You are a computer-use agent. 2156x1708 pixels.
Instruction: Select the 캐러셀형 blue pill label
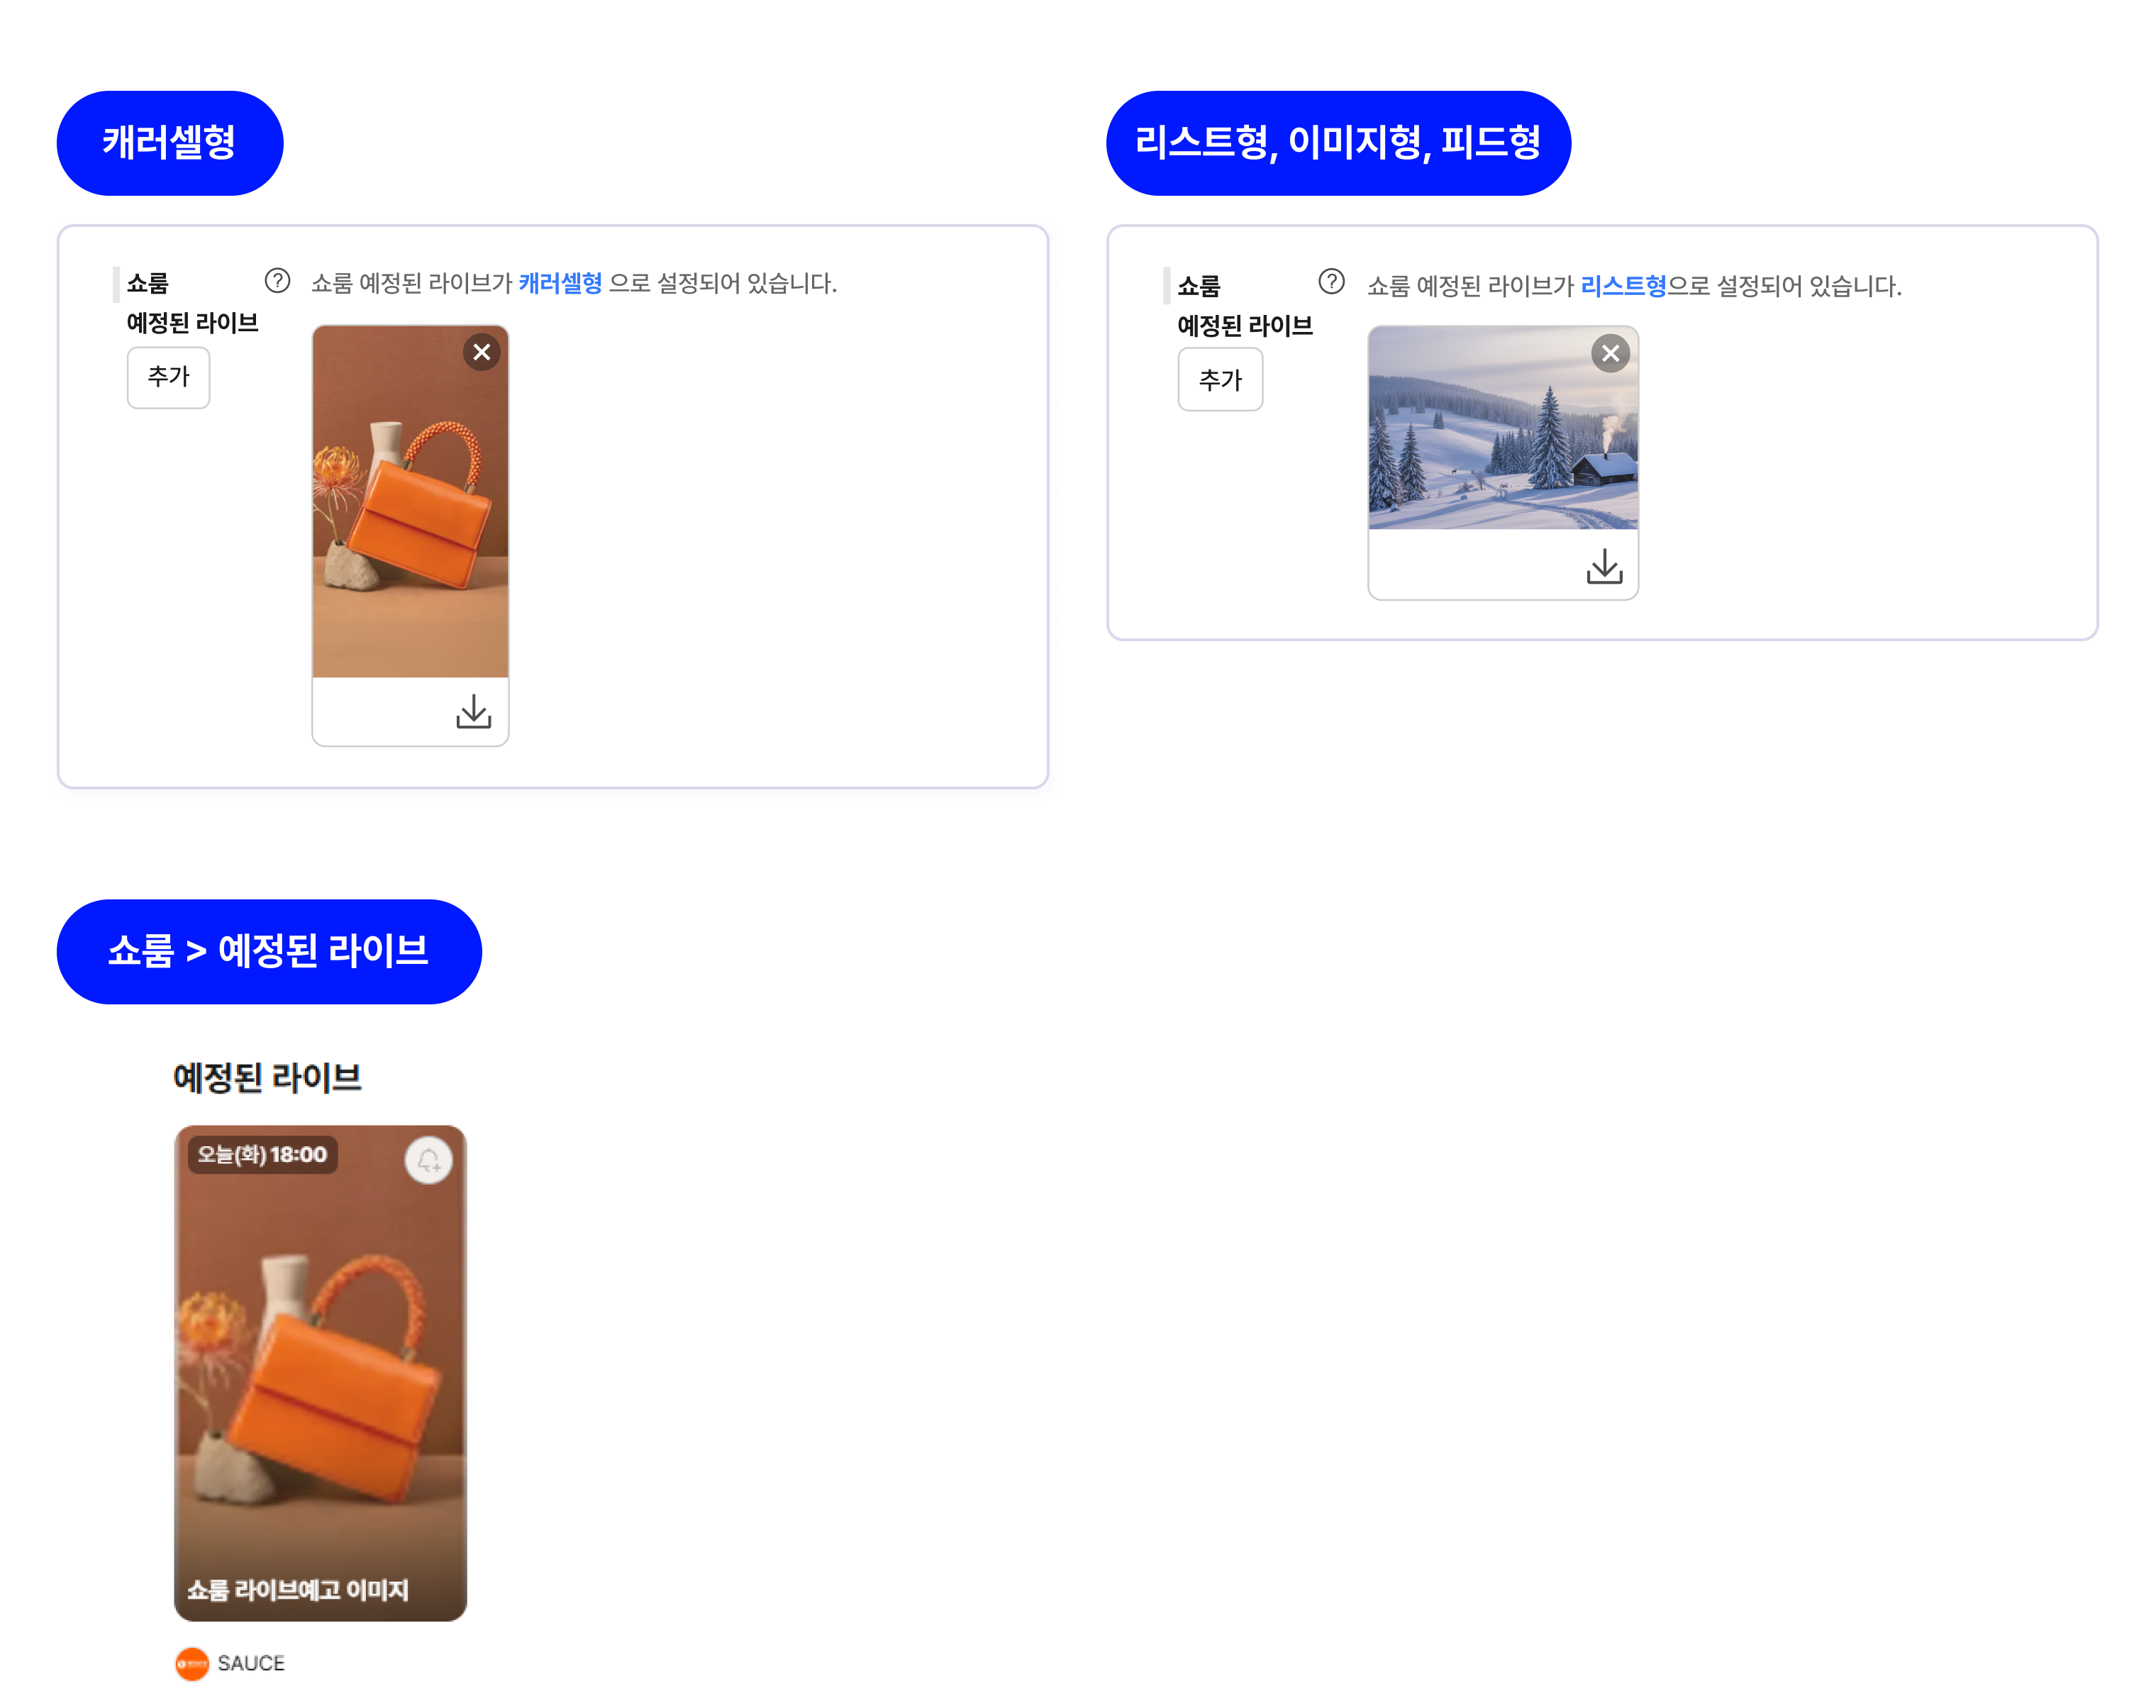point(170,143)
